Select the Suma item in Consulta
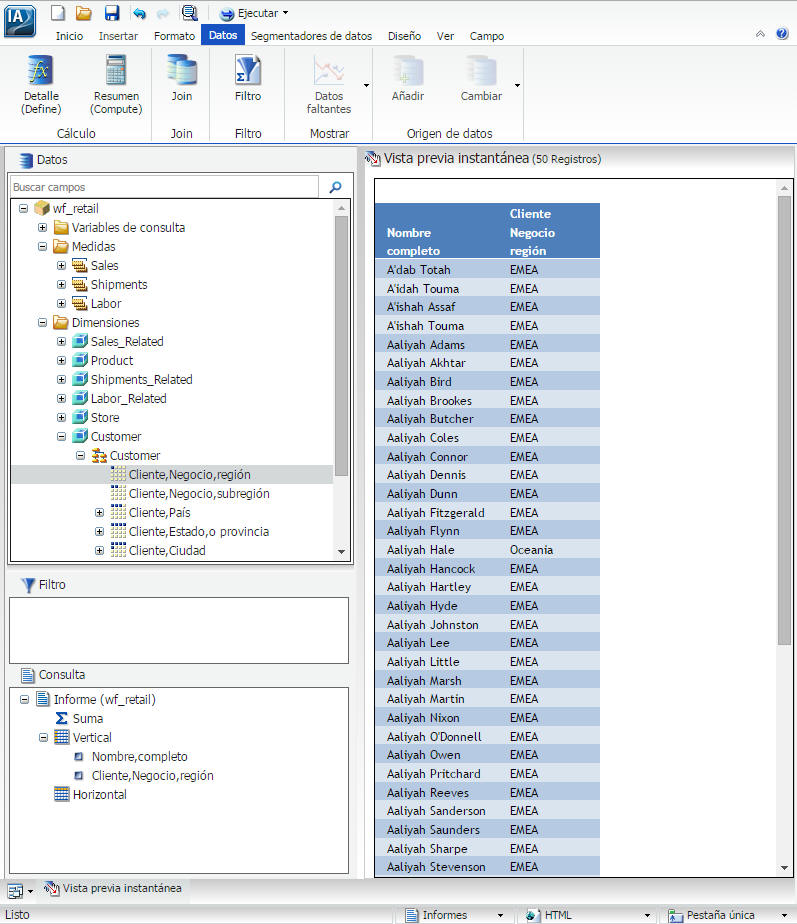797x924 pixels. pos(88,718)
